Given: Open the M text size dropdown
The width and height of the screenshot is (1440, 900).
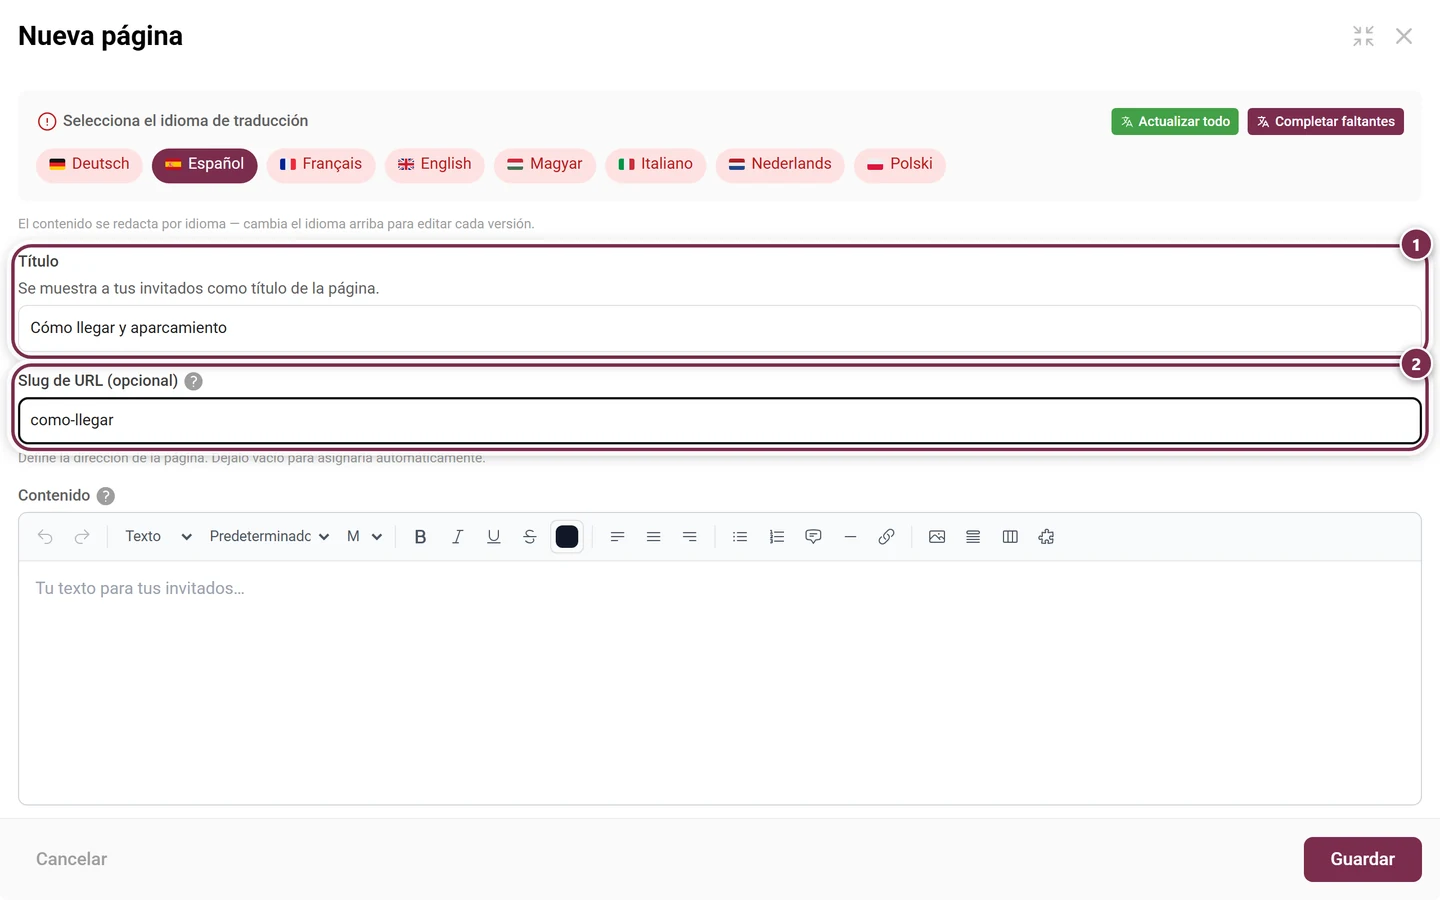Looking at the screenshot, I should click(x=364, y=537).
